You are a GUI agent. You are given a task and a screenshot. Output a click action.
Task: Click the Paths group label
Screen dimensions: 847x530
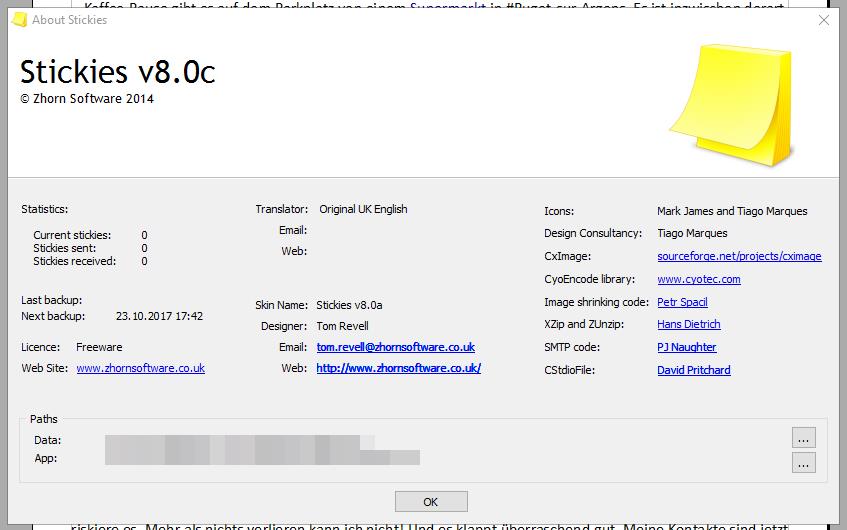coord(44,419)
